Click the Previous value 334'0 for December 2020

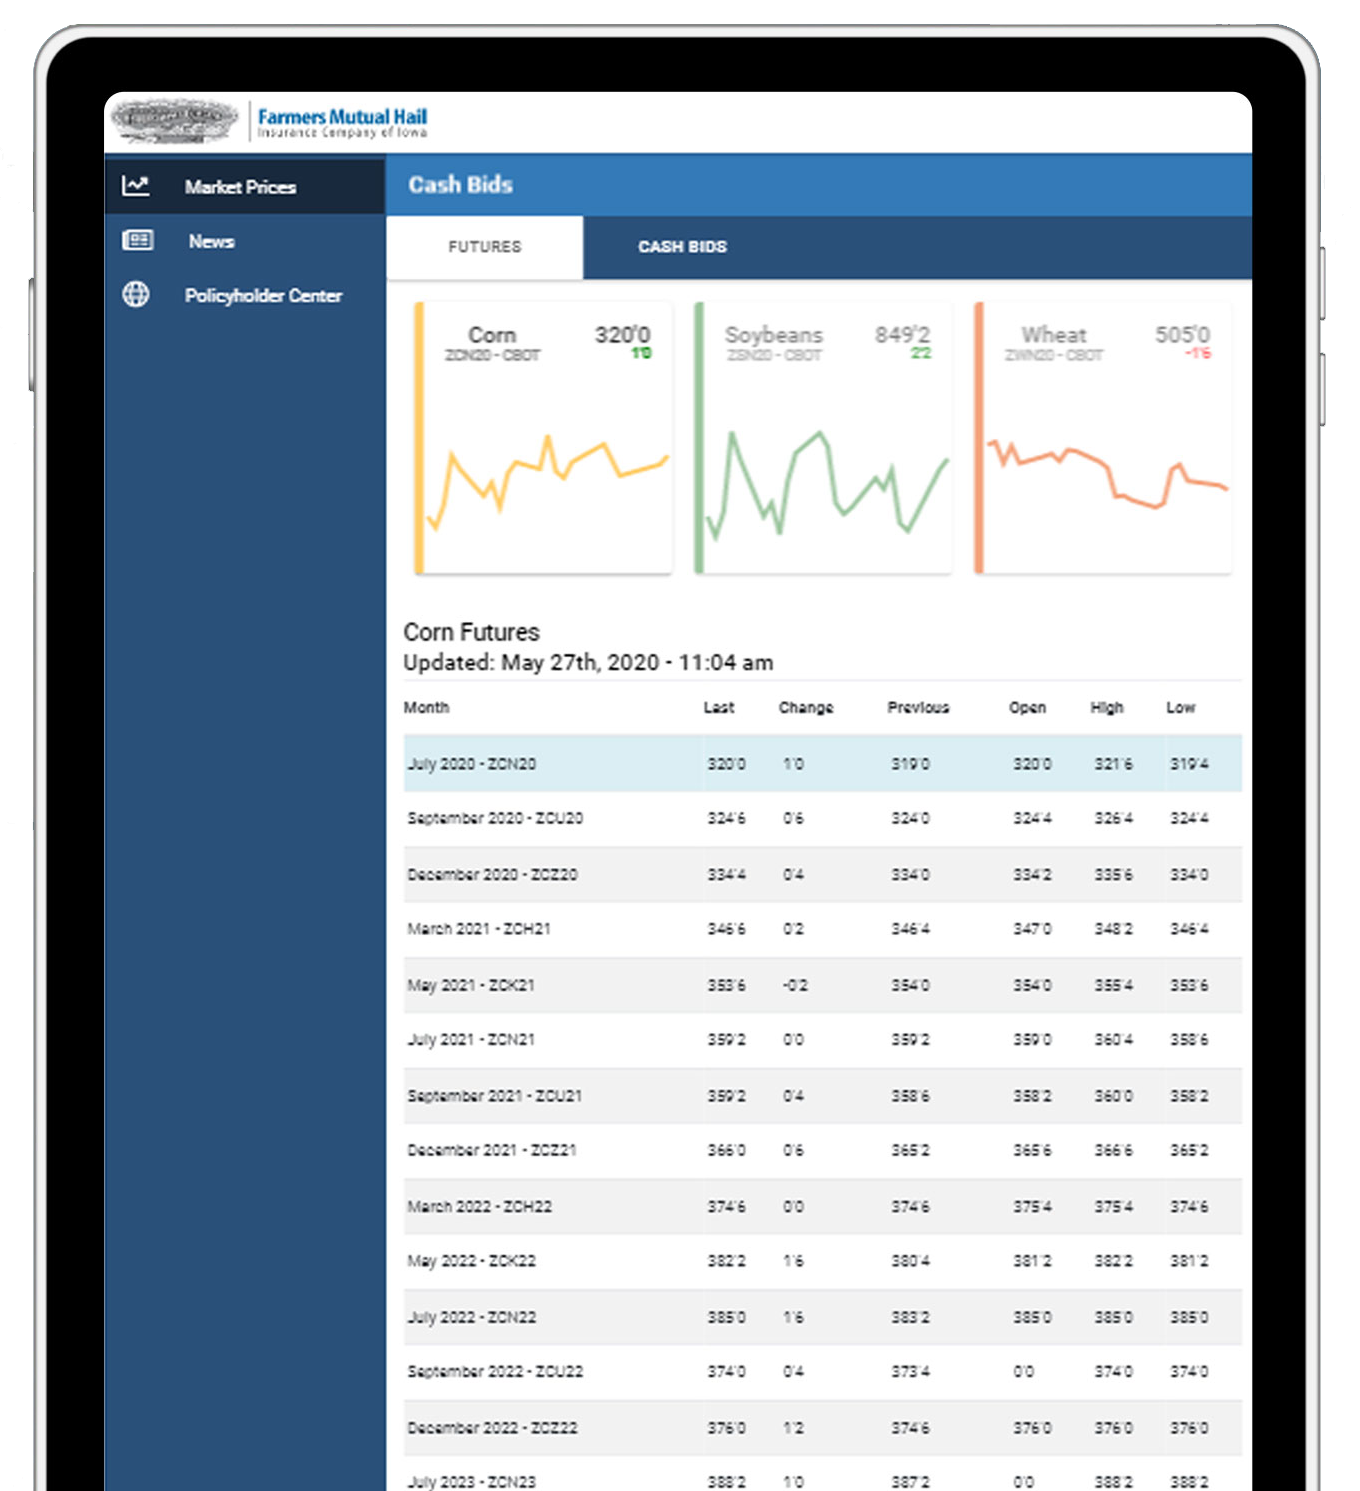910,875
